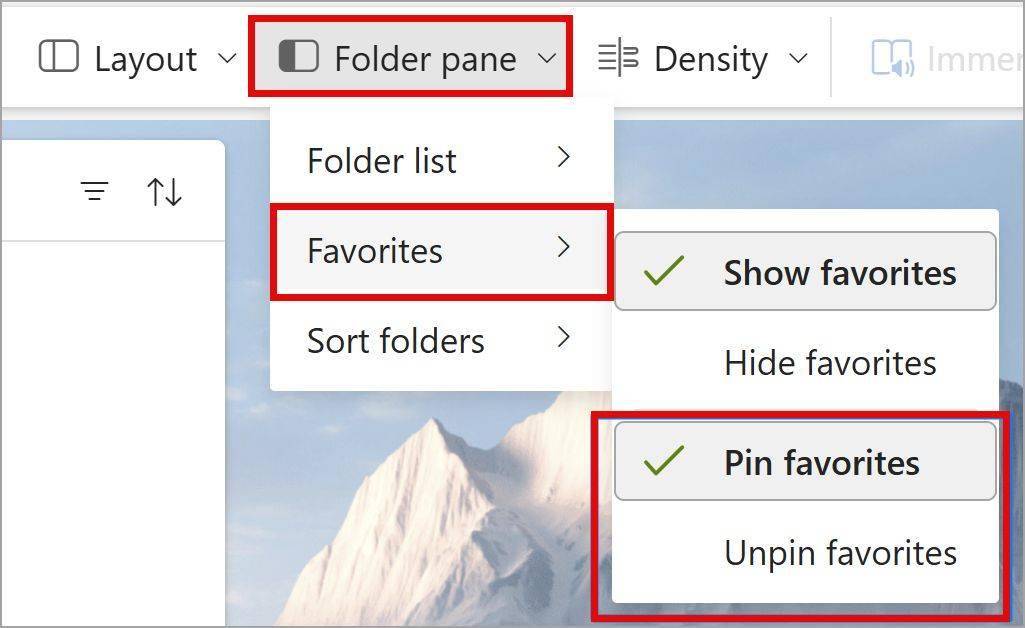Select Unpin favorites option

click(x=805, y=553)
